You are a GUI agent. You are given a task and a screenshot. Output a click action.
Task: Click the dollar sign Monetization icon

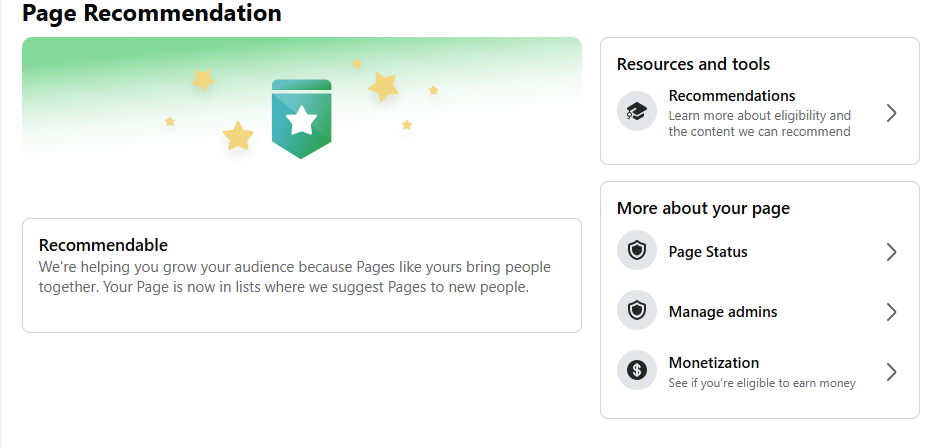[637, 371]
